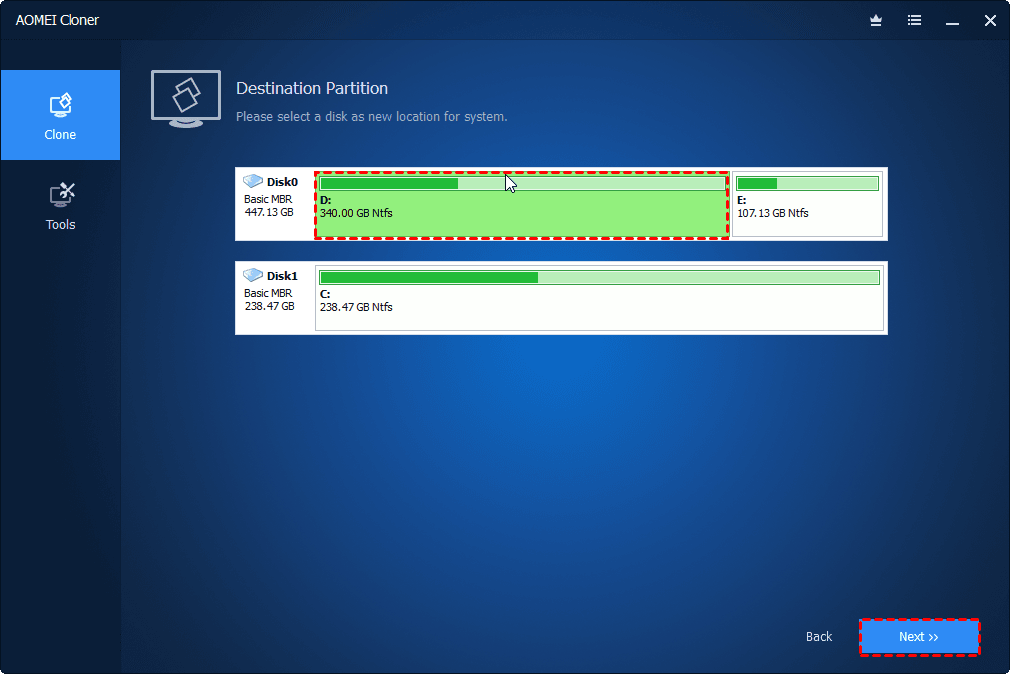1010x674 pixels.
Task: Select the C: partition on Disk1
Action: [x=598, y=300]
